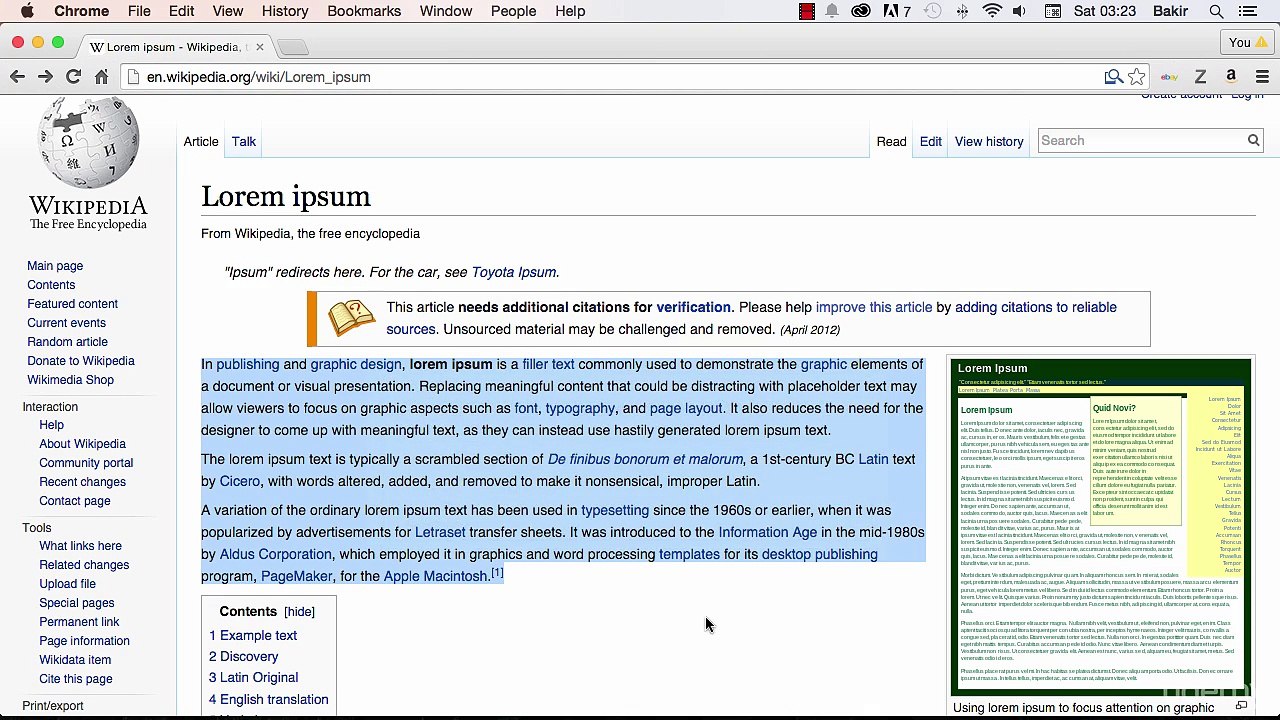The image size is (1280, 720).
Task: Follow the Cicero link
Action: [x=240, y=481]
